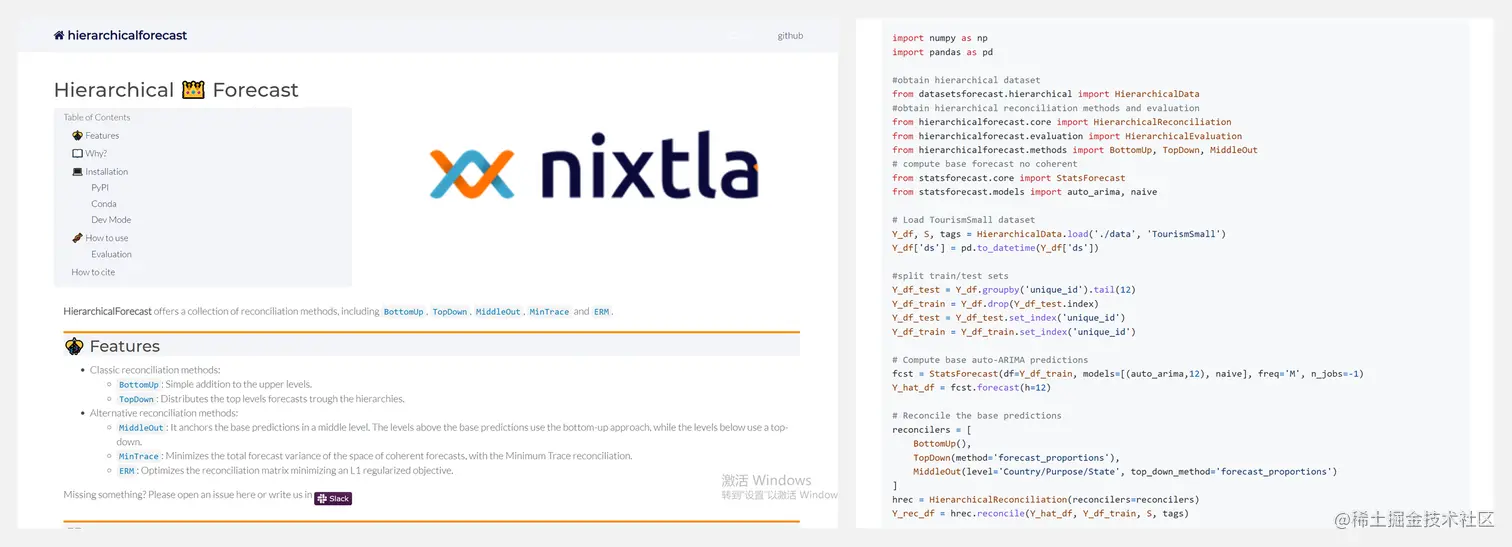
Task: Click HierarchicalReconciliation import code line
Action: pyautogui.click(x=1062, y=122)
